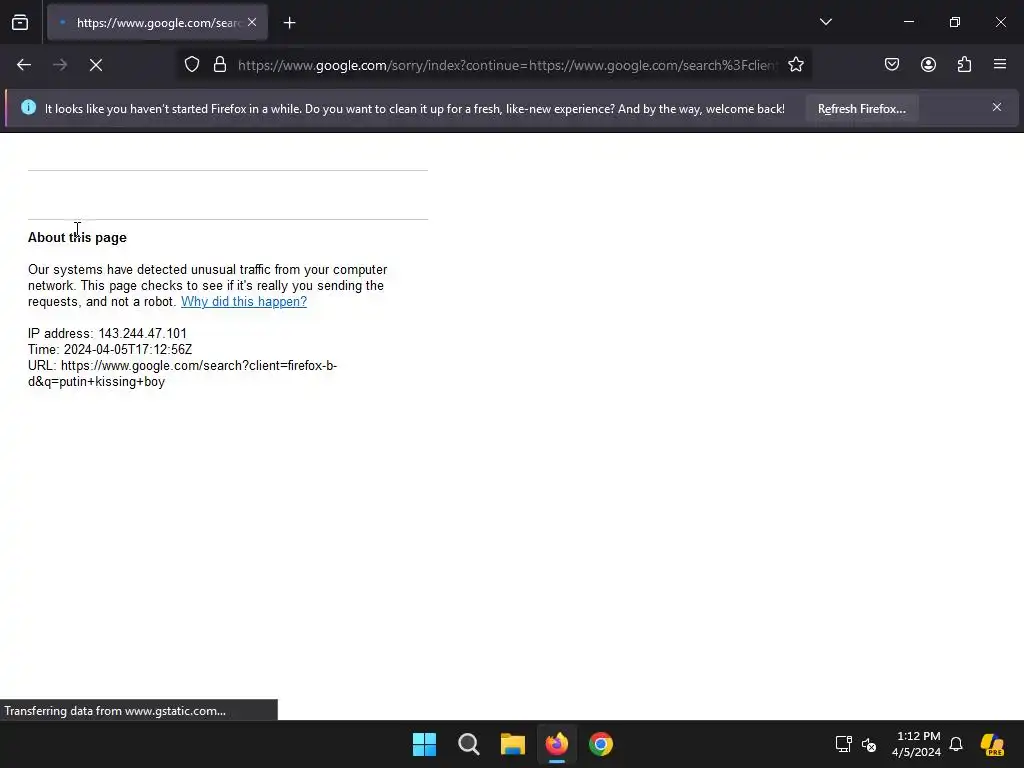Click the IP address 143.244.47.101 line
The height and width of the screenshot is (768, 1024).
click(107, 334)
